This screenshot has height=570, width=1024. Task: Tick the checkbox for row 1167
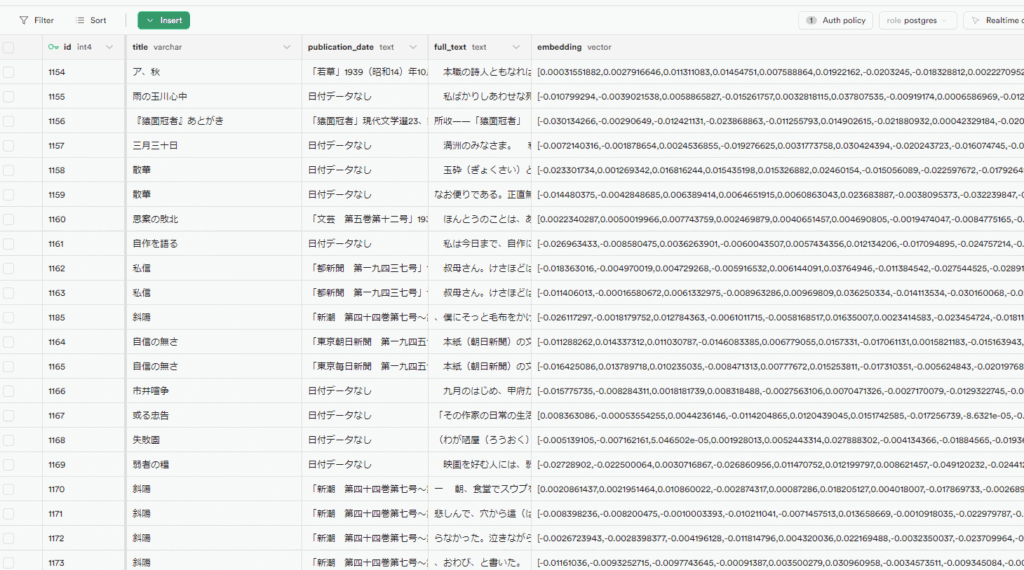coord(9,415)
